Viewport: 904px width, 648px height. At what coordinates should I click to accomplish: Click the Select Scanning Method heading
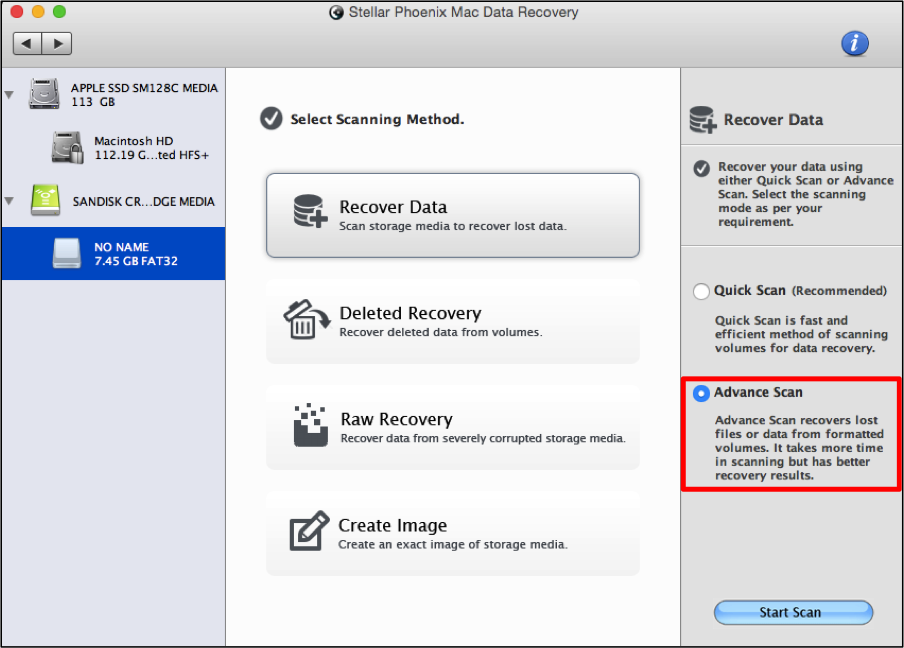click(x=377, y=119)
